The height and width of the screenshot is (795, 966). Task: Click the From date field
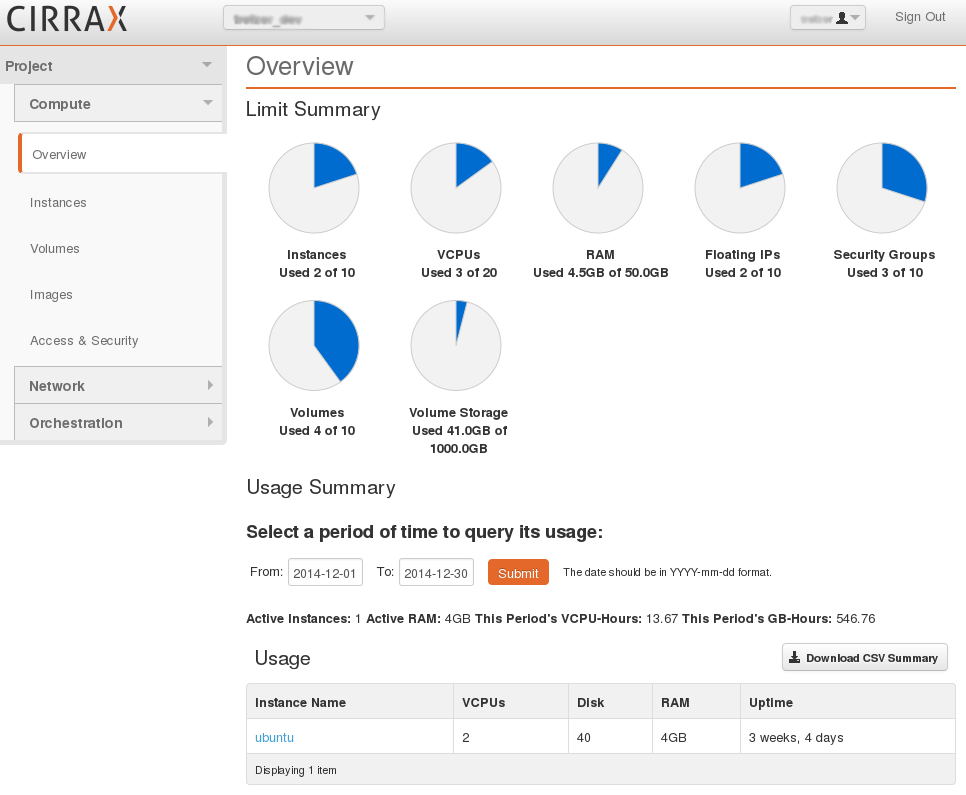pos(325,573)
